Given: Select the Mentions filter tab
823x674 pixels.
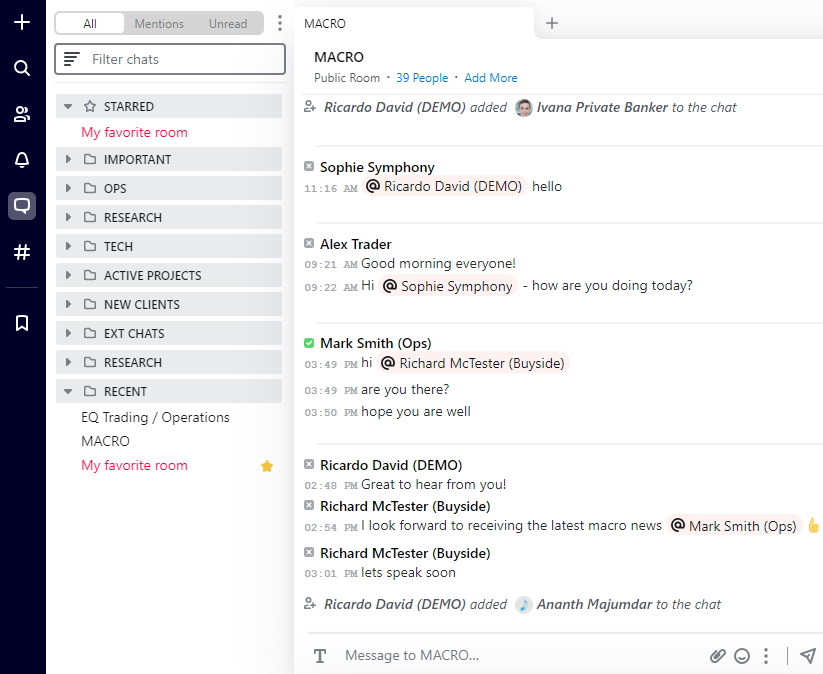Looking at the screenshot, I should 160,24.
